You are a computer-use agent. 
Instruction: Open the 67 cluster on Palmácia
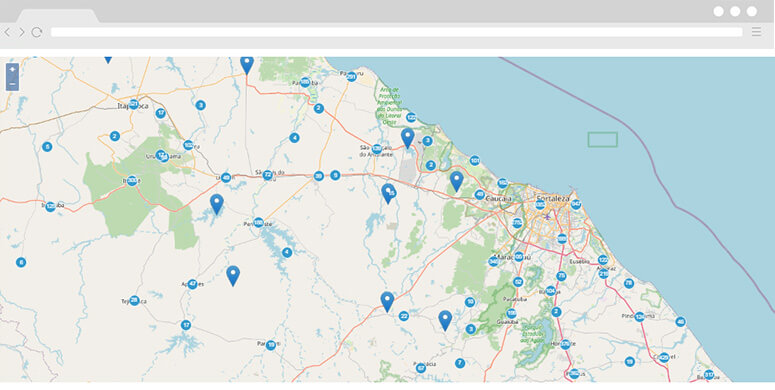(421, 368)
